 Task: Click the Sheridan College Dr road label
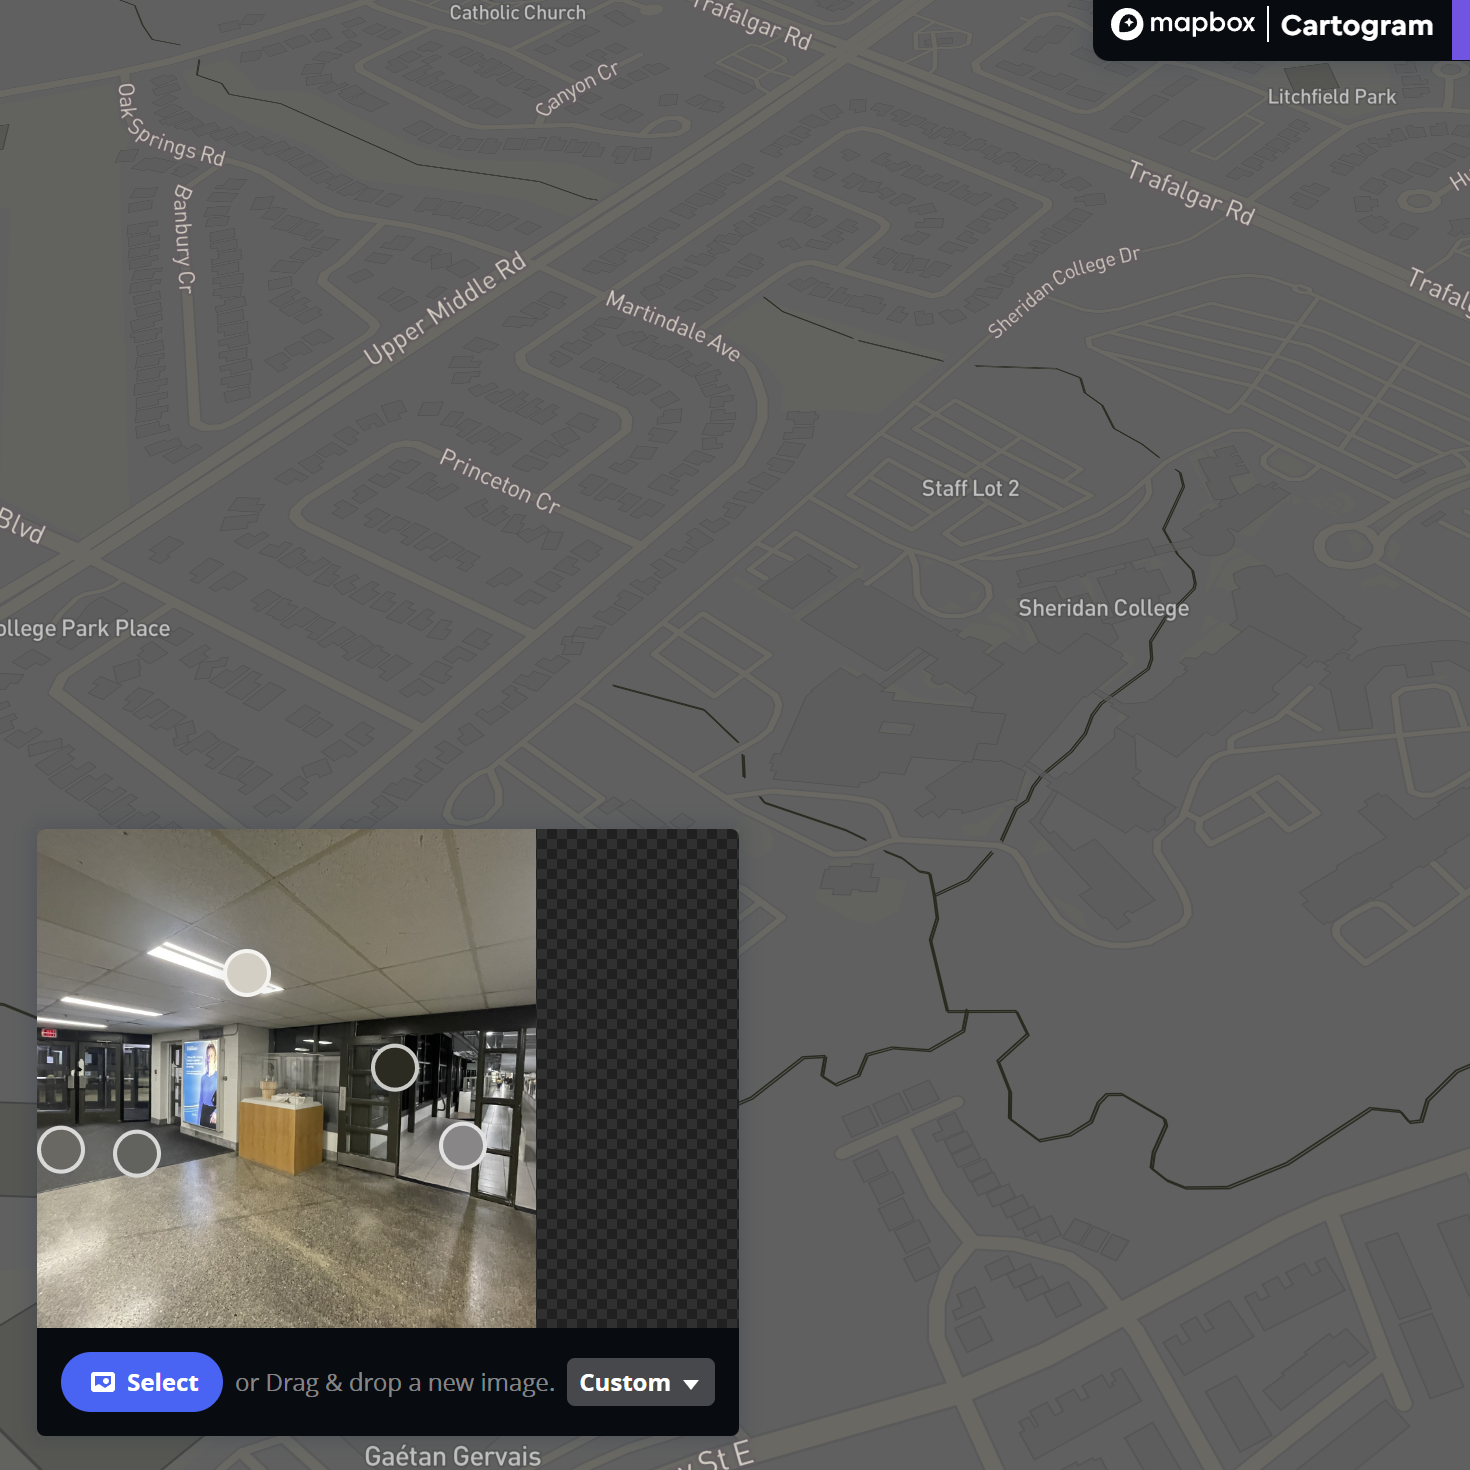pos(1063,292)
